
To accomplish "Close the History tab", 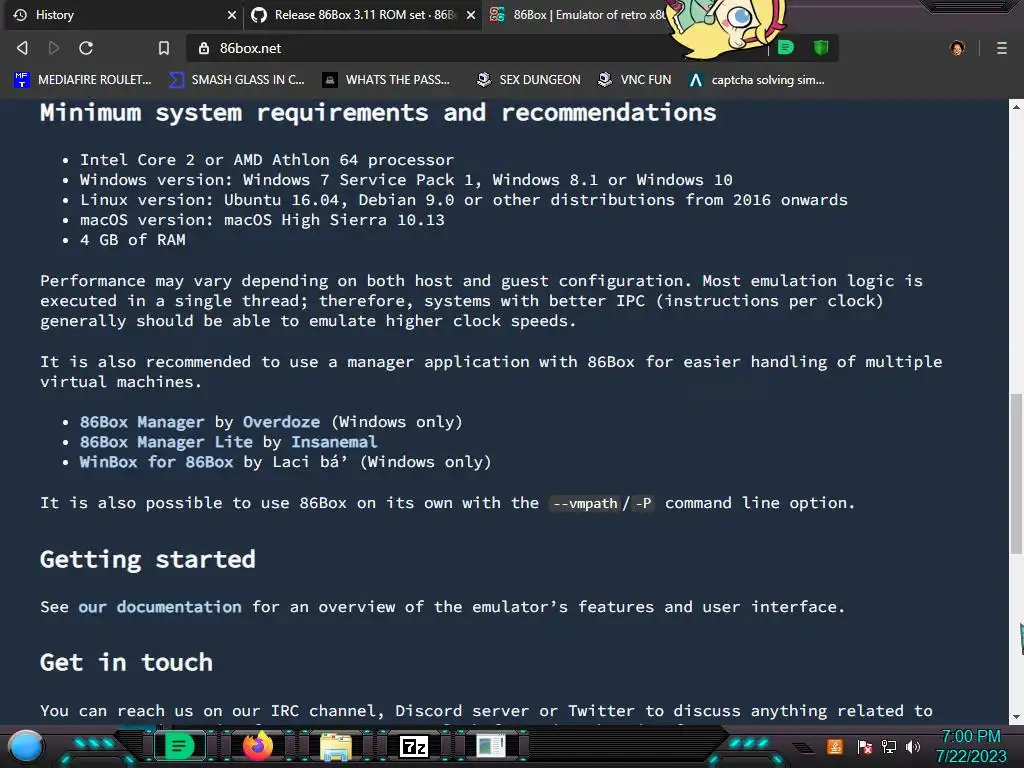I will coord(232,15).
